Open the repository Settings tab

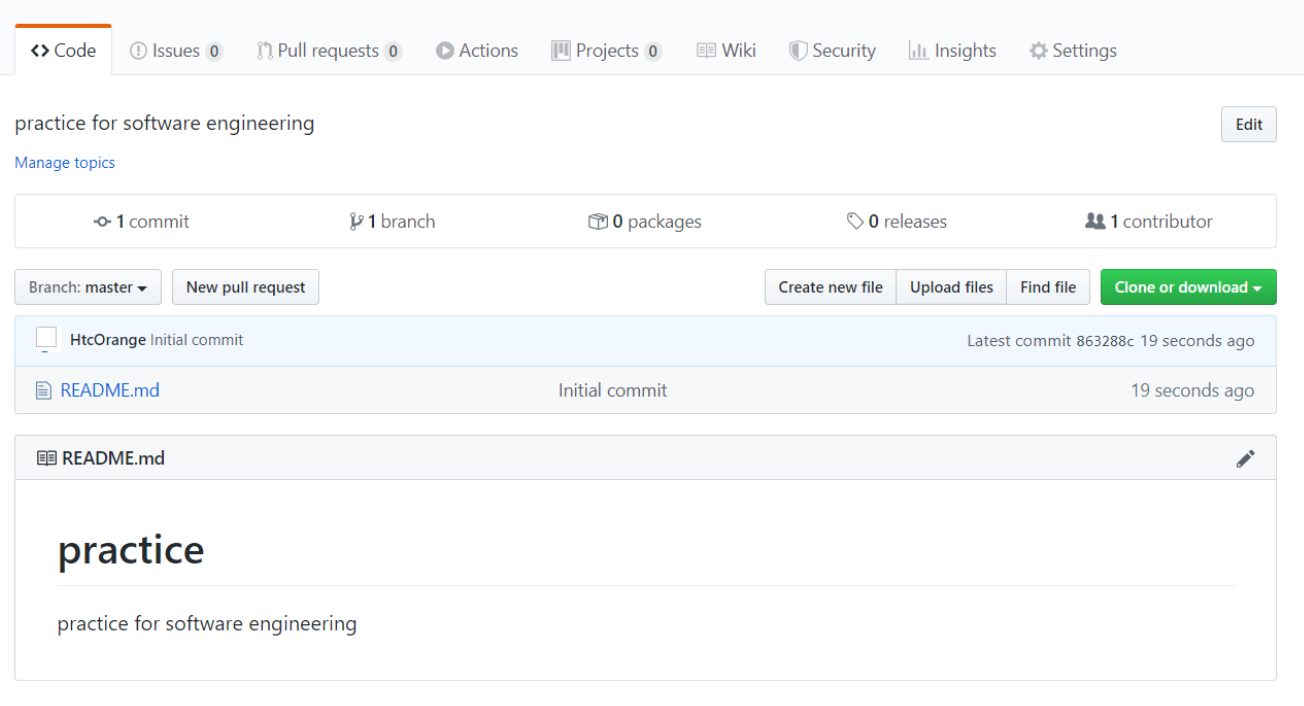[x=1073, y=51]
